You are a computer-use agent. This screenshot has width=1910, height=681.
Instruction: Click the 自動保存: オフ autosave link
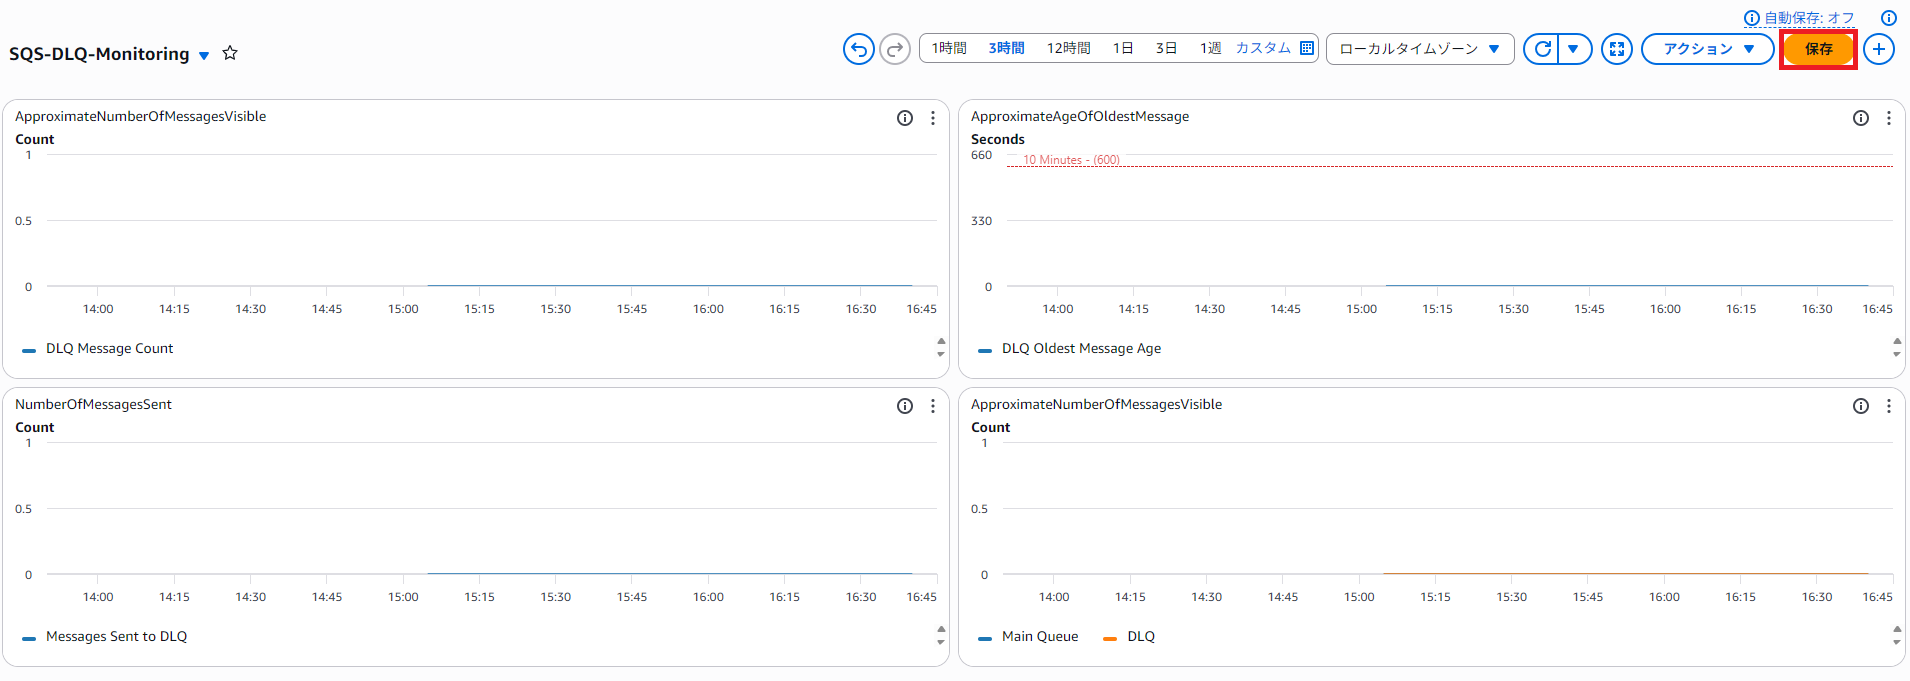1808,18
